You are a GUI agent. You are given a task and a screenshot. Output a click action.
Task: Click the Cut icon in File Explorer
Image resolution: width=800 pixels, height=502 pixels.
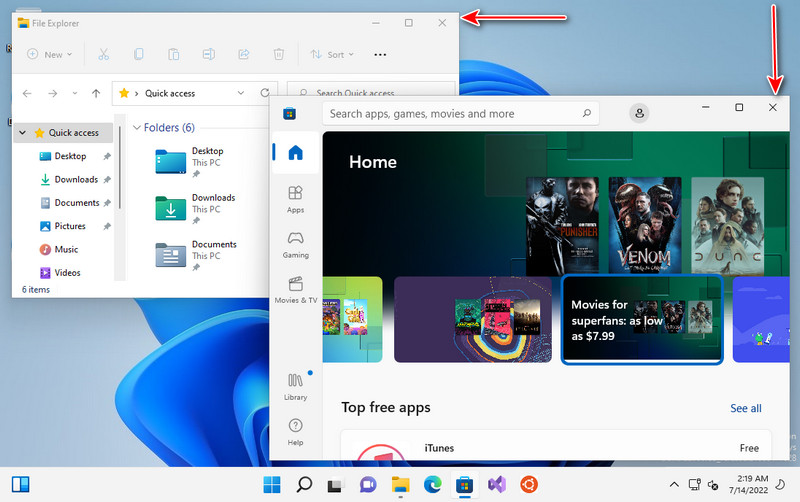(104, 54)
